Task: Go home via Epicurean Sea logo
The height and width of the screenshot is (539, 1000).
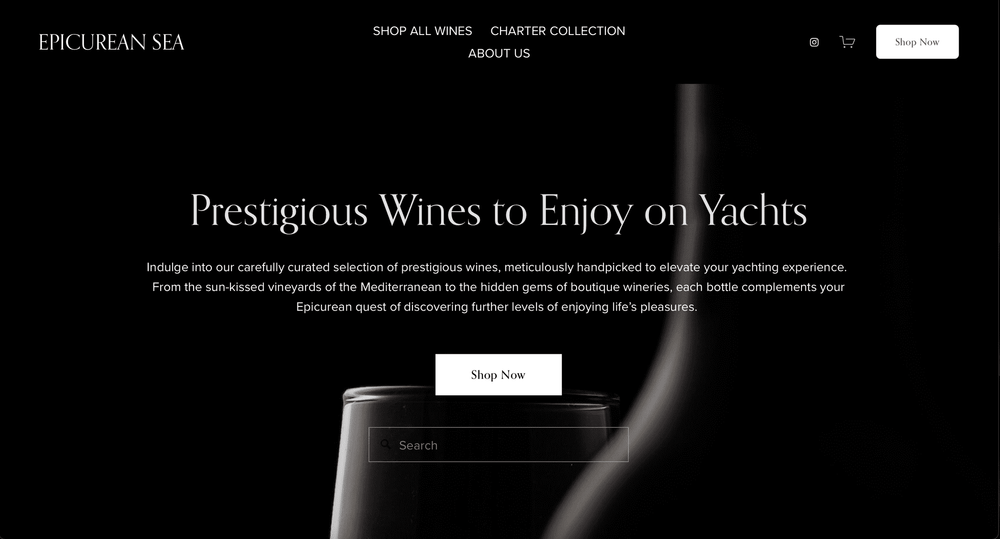Action: [112, 42]
